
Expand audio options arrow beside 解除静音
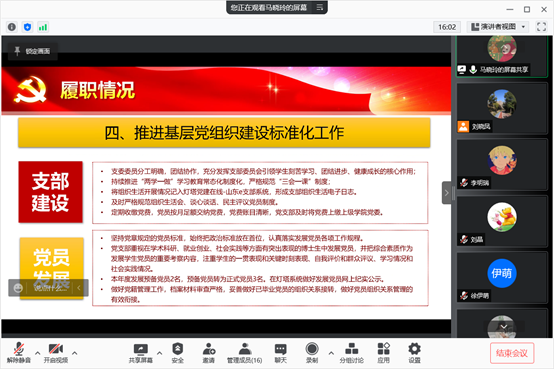[37, 353]
